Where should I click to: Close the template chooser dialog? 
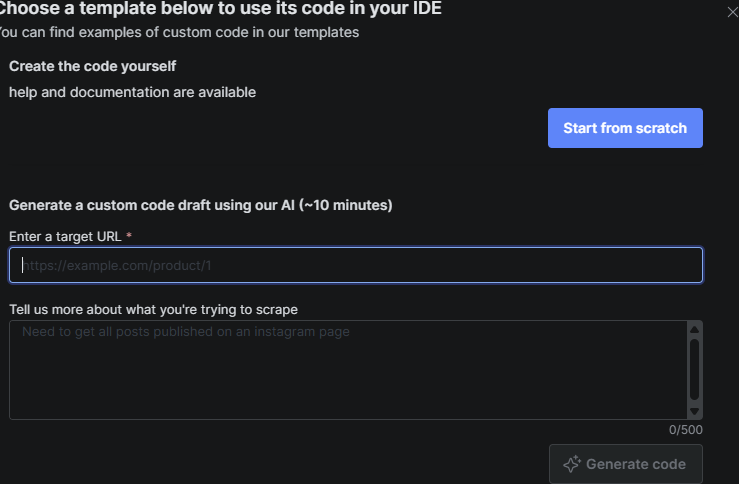coord(732,13)
